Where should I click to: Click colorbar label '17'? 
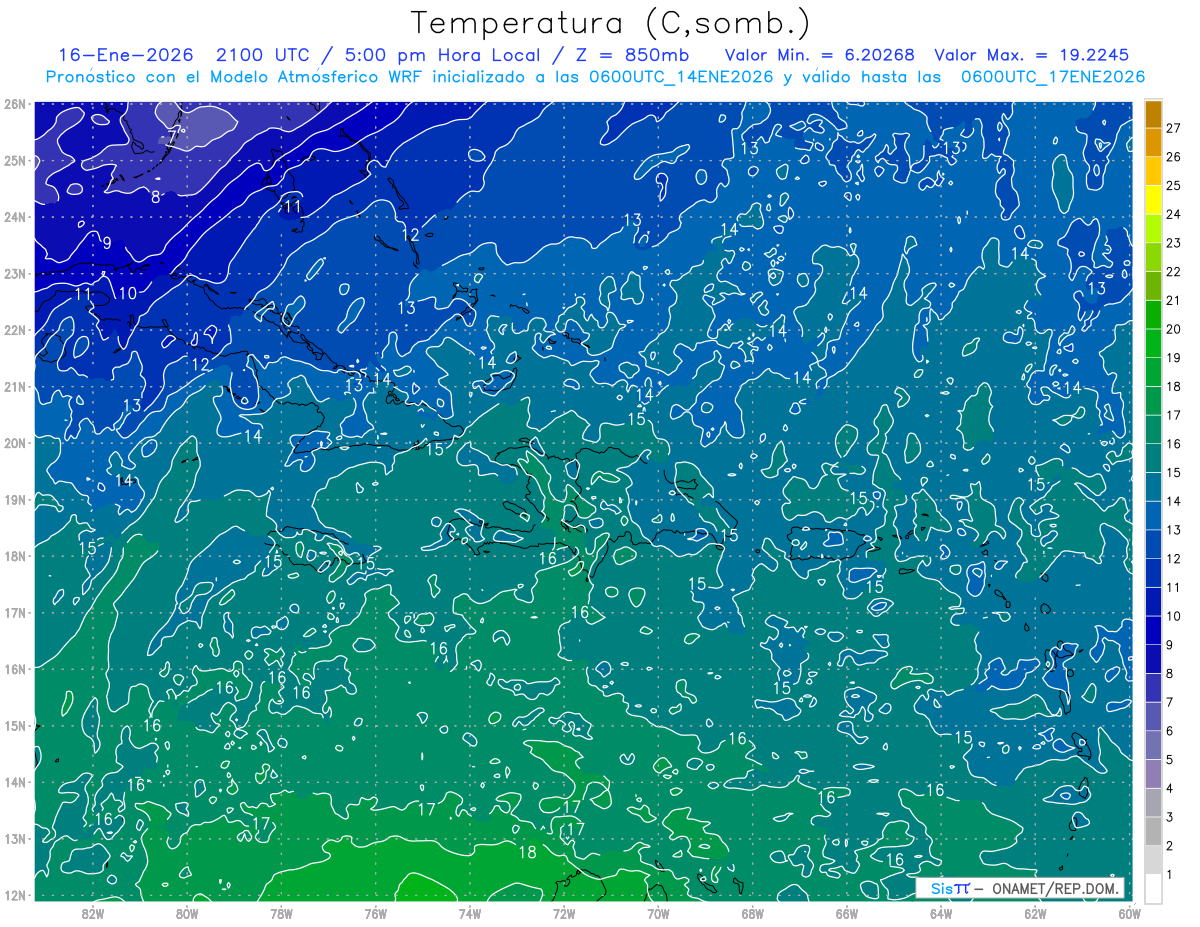tap(1173, 415)
